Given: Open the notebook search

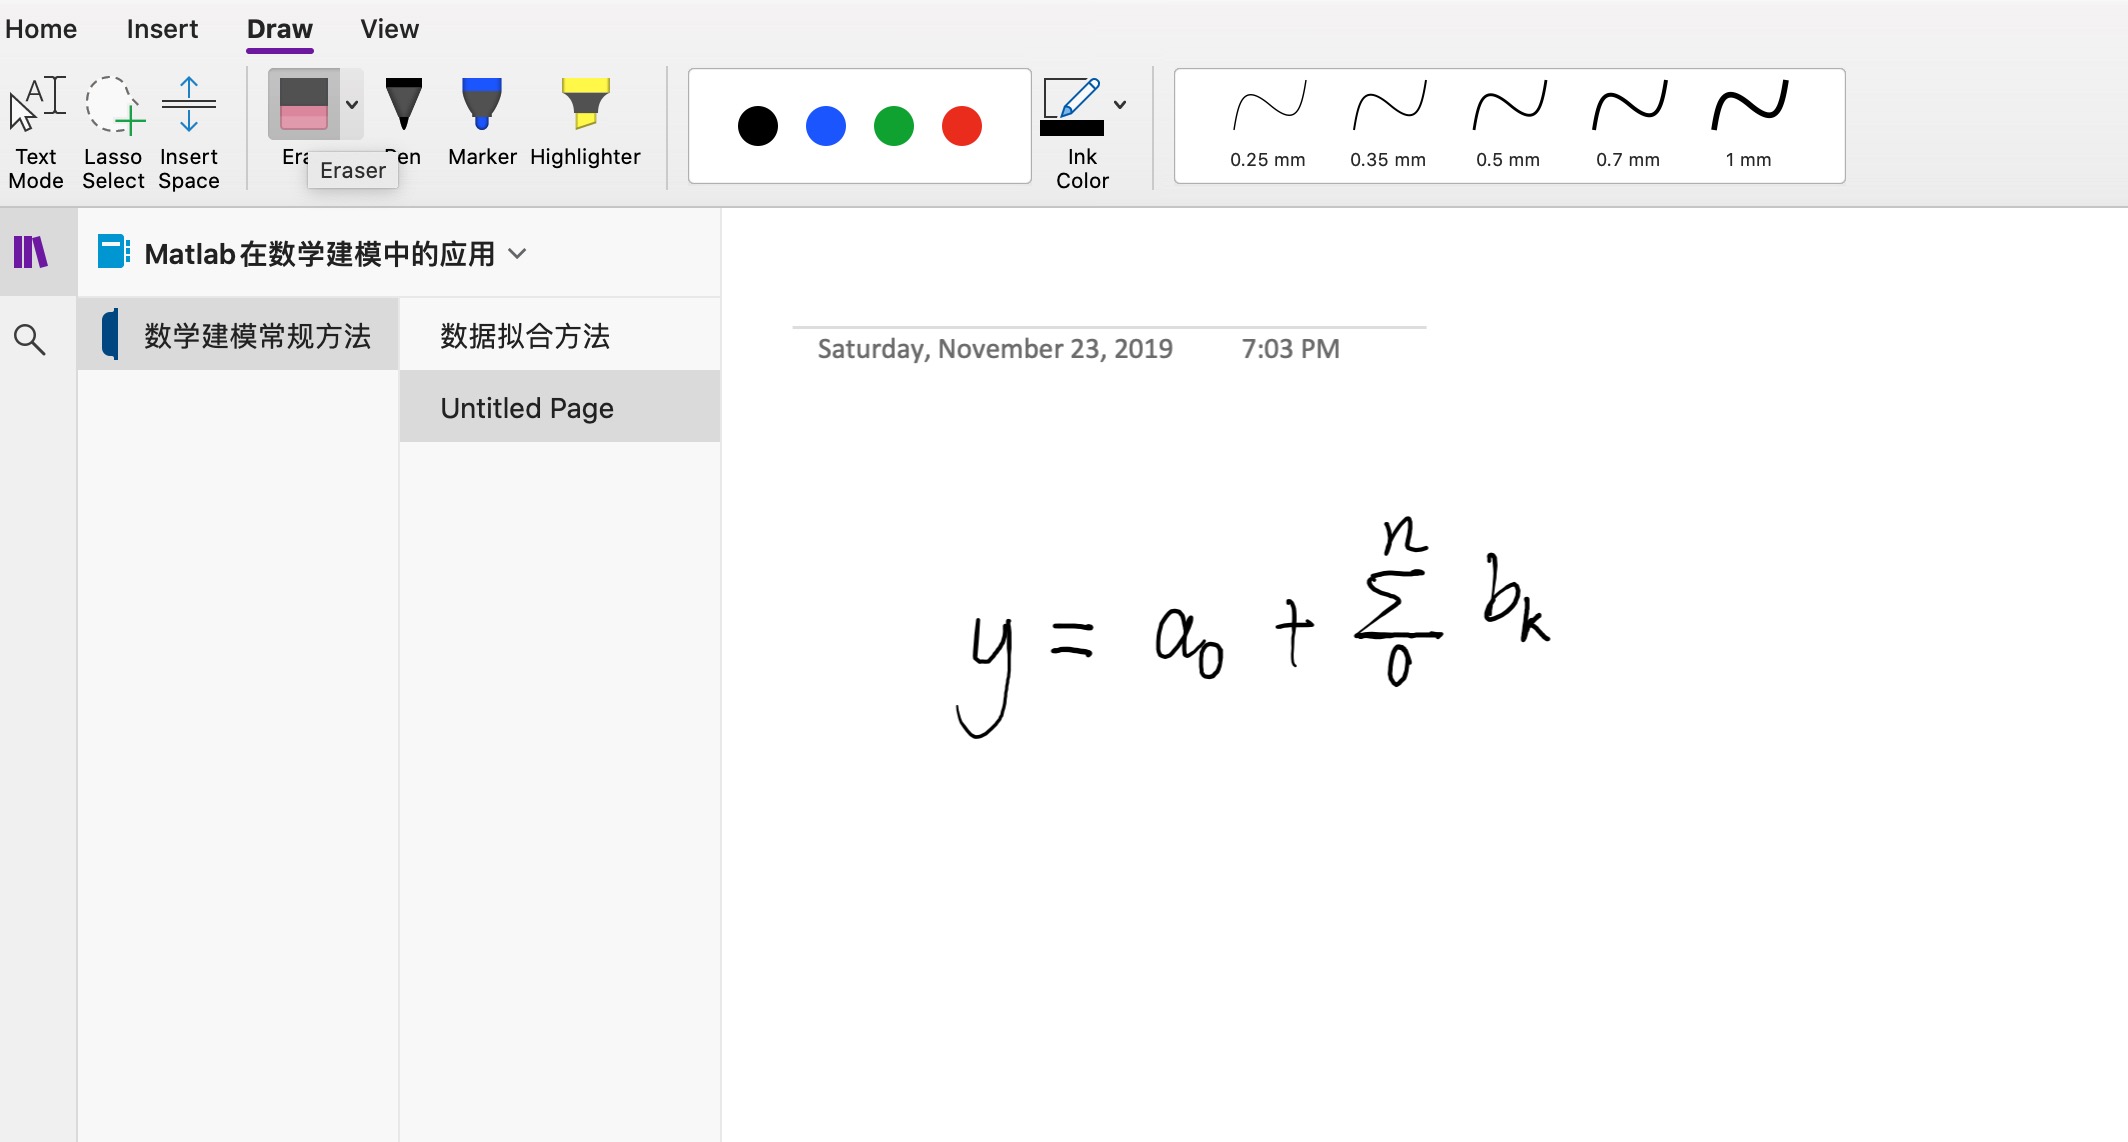Looking at the screenshot, I should pos(31,340).
